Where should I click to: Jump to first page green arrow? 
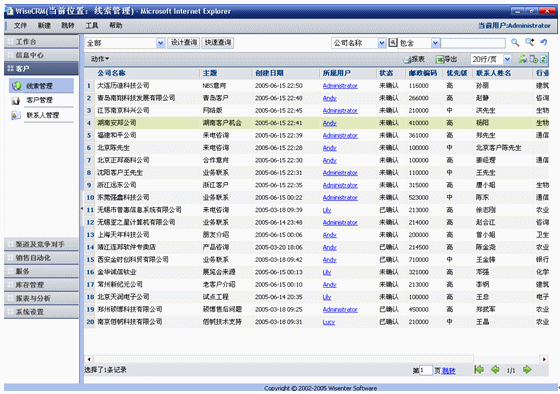coord(479,370)
